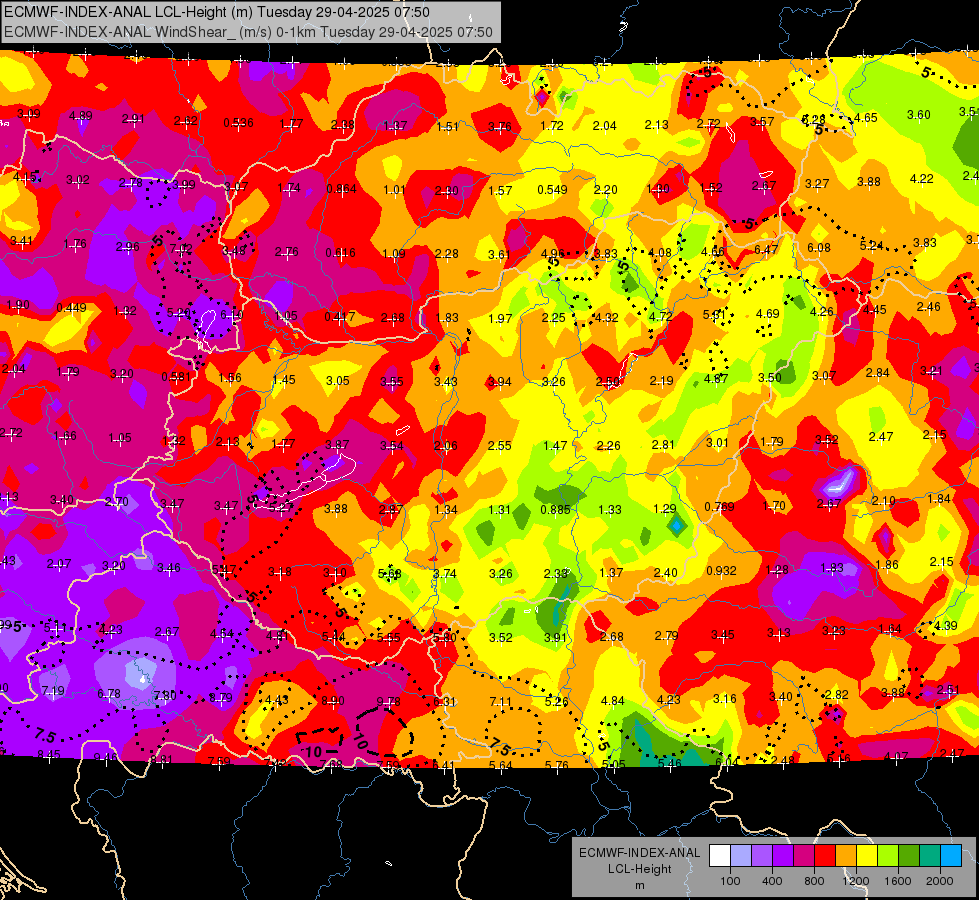Click the WindShear 0-1km title line
The width and height of the screenshot is (979, 900).
pyautogui.click(x=248, y=32)
